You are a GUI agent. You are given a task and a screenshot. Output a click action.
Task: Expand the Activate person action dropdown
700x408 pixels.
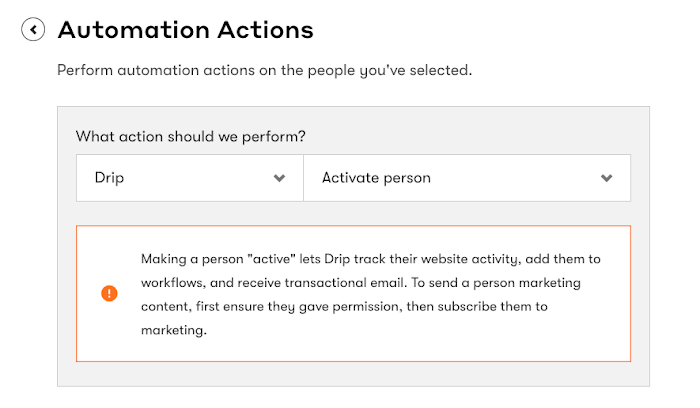[467, 178]
